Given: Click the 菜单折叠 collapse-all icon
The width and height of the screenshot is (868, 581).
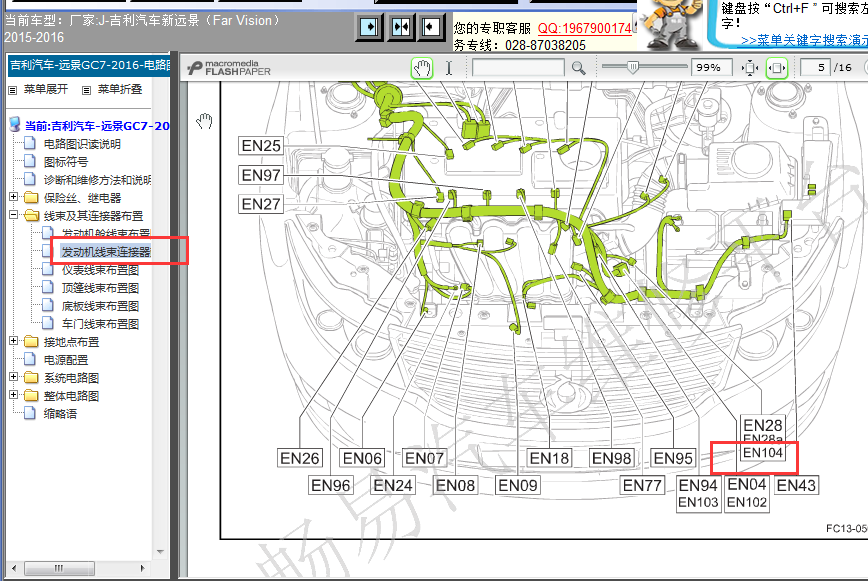Looking at the screenshot, I should point(86,90).
